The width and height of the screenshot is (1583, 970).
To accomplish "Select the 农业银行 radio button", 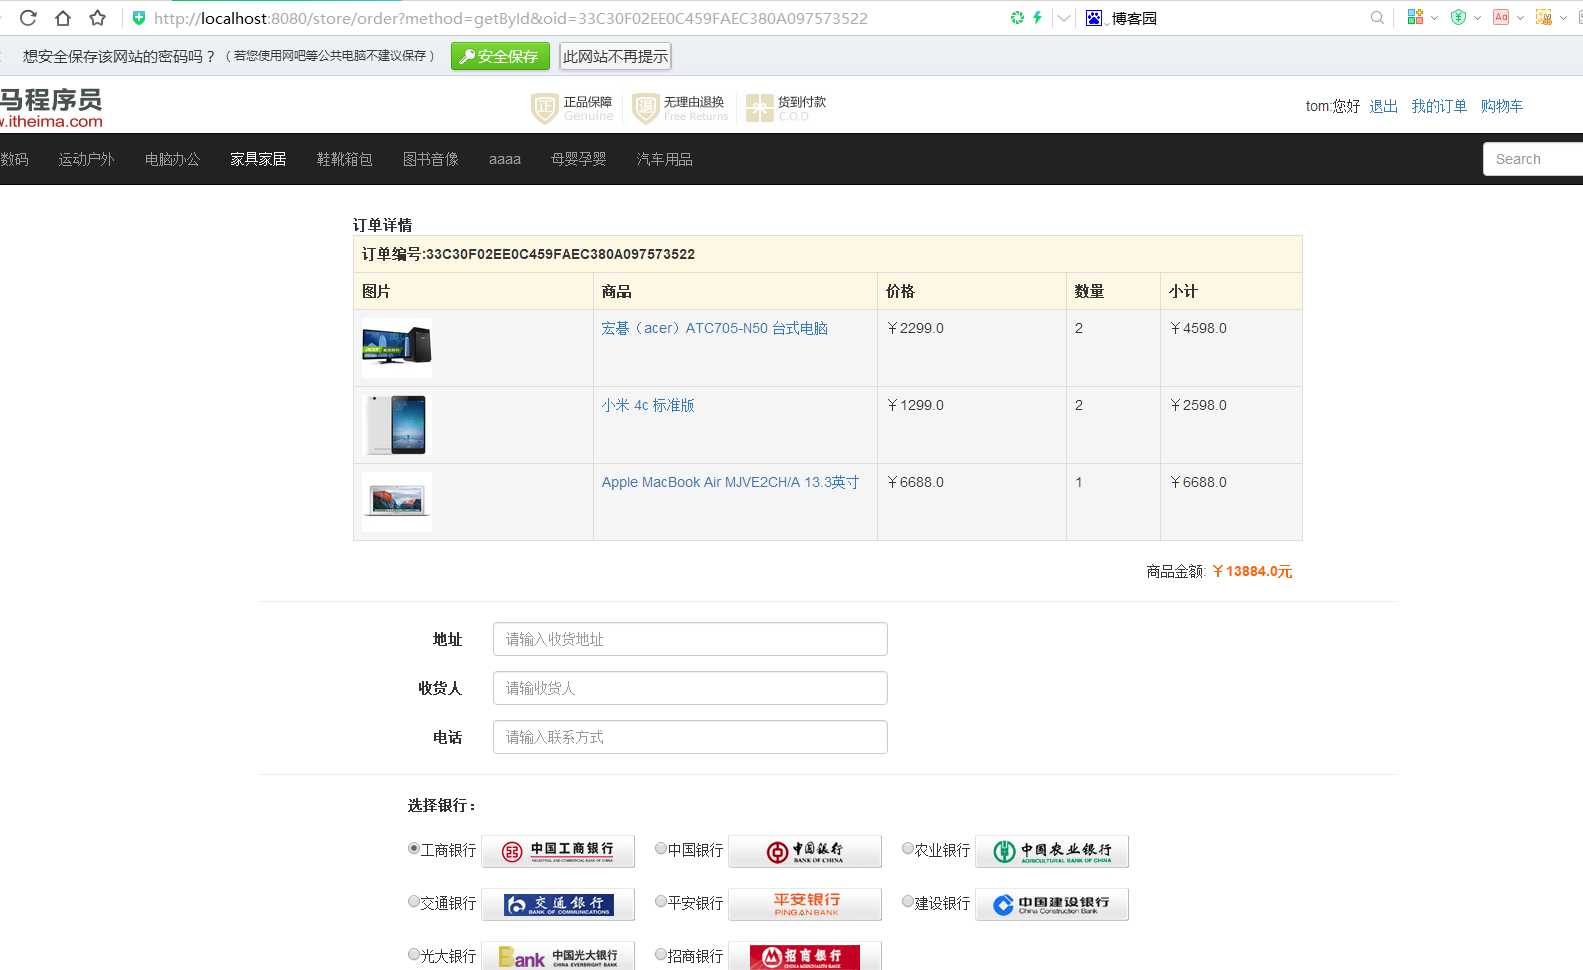I will pyautogui.click(x=908, y=848).
